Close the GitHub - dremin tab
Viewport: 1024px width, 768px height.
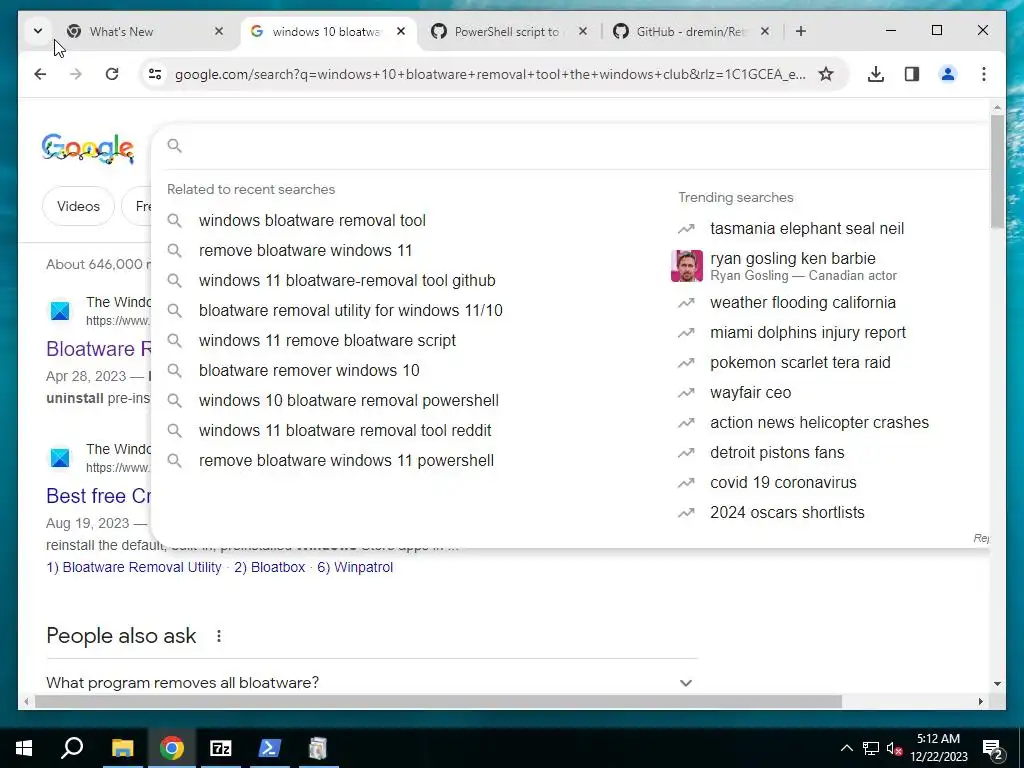tap(765, 31)
